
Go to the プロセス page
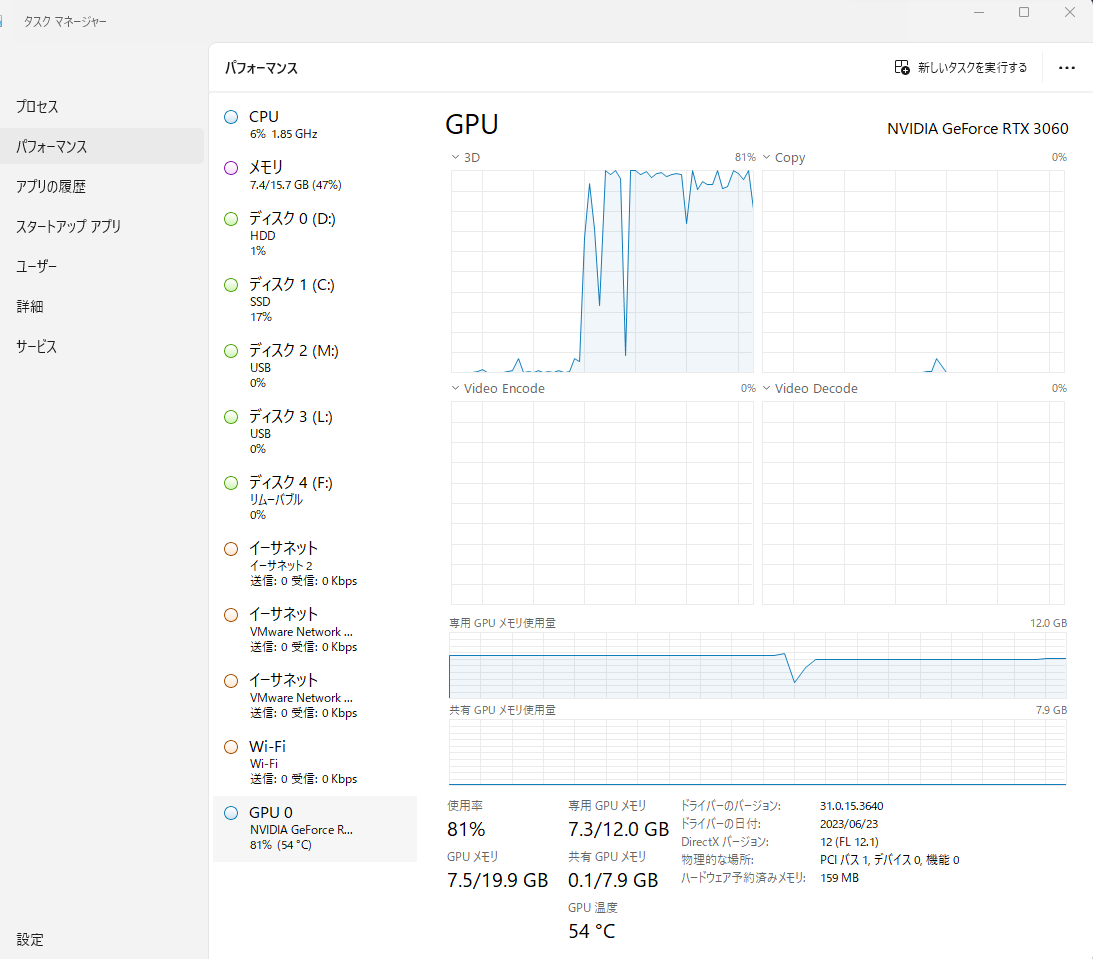pos(102,107)
